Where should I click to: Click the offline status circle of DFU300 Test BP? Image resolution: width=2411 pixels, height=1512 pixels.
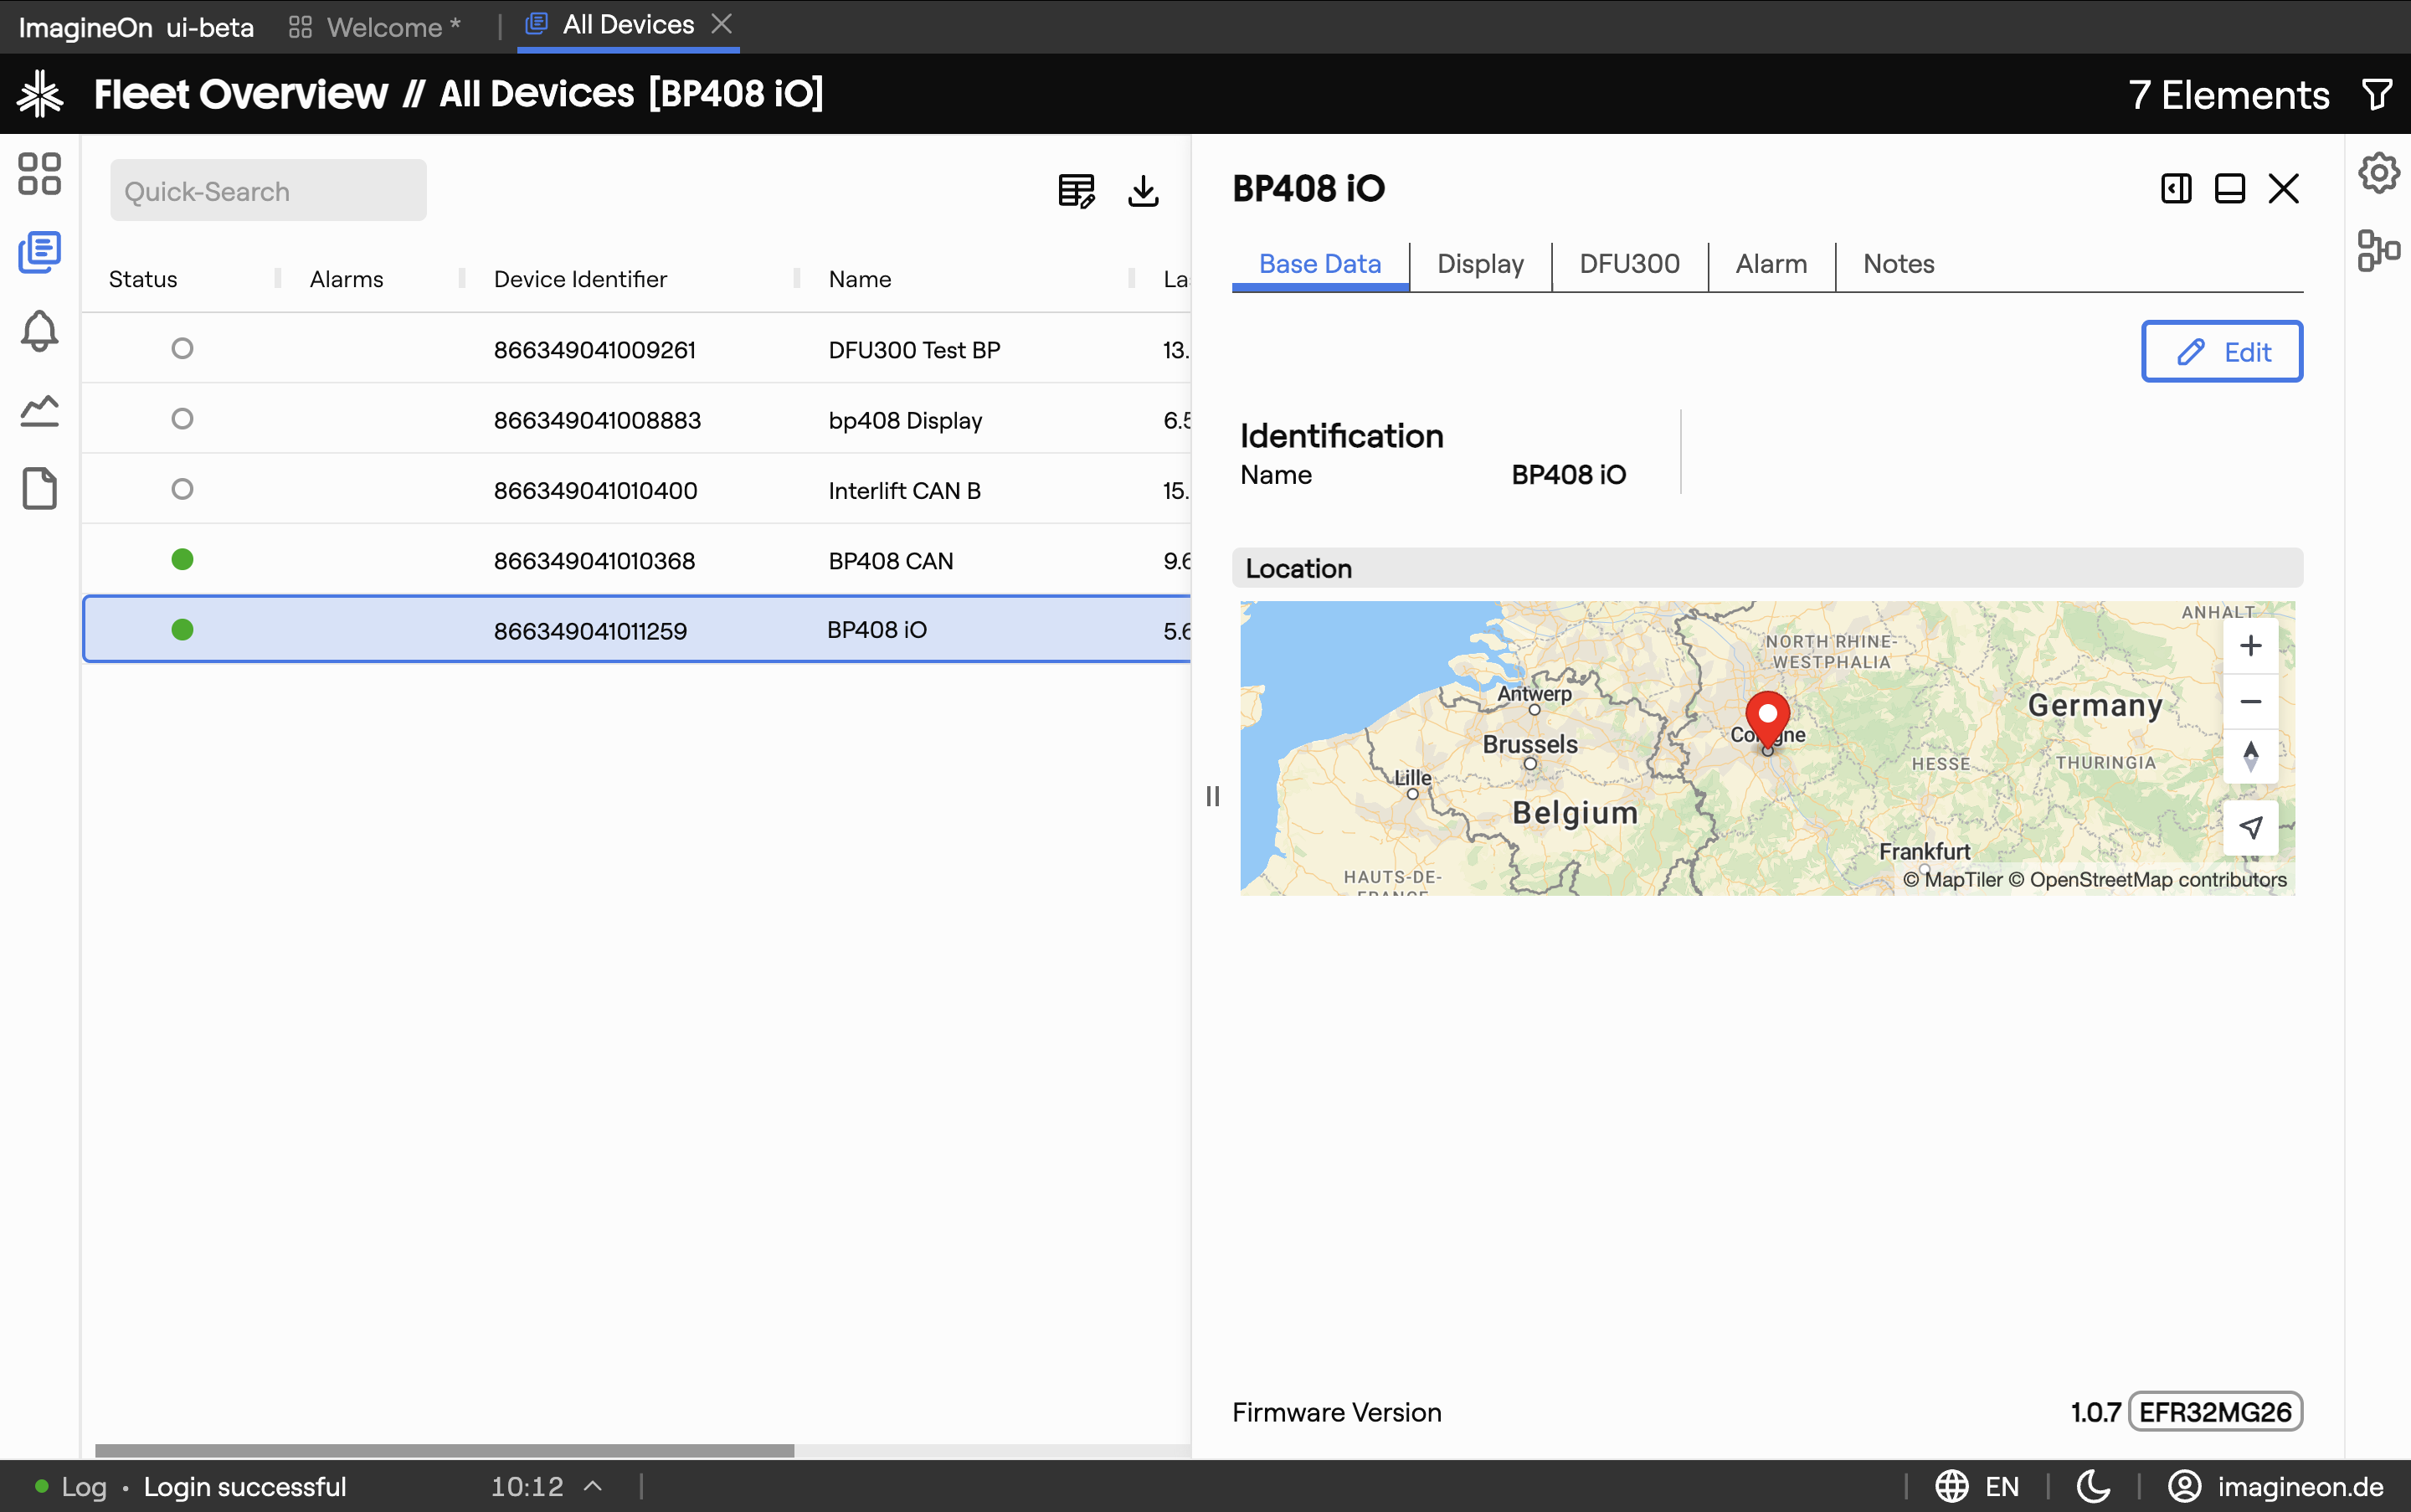click(182, 348)
